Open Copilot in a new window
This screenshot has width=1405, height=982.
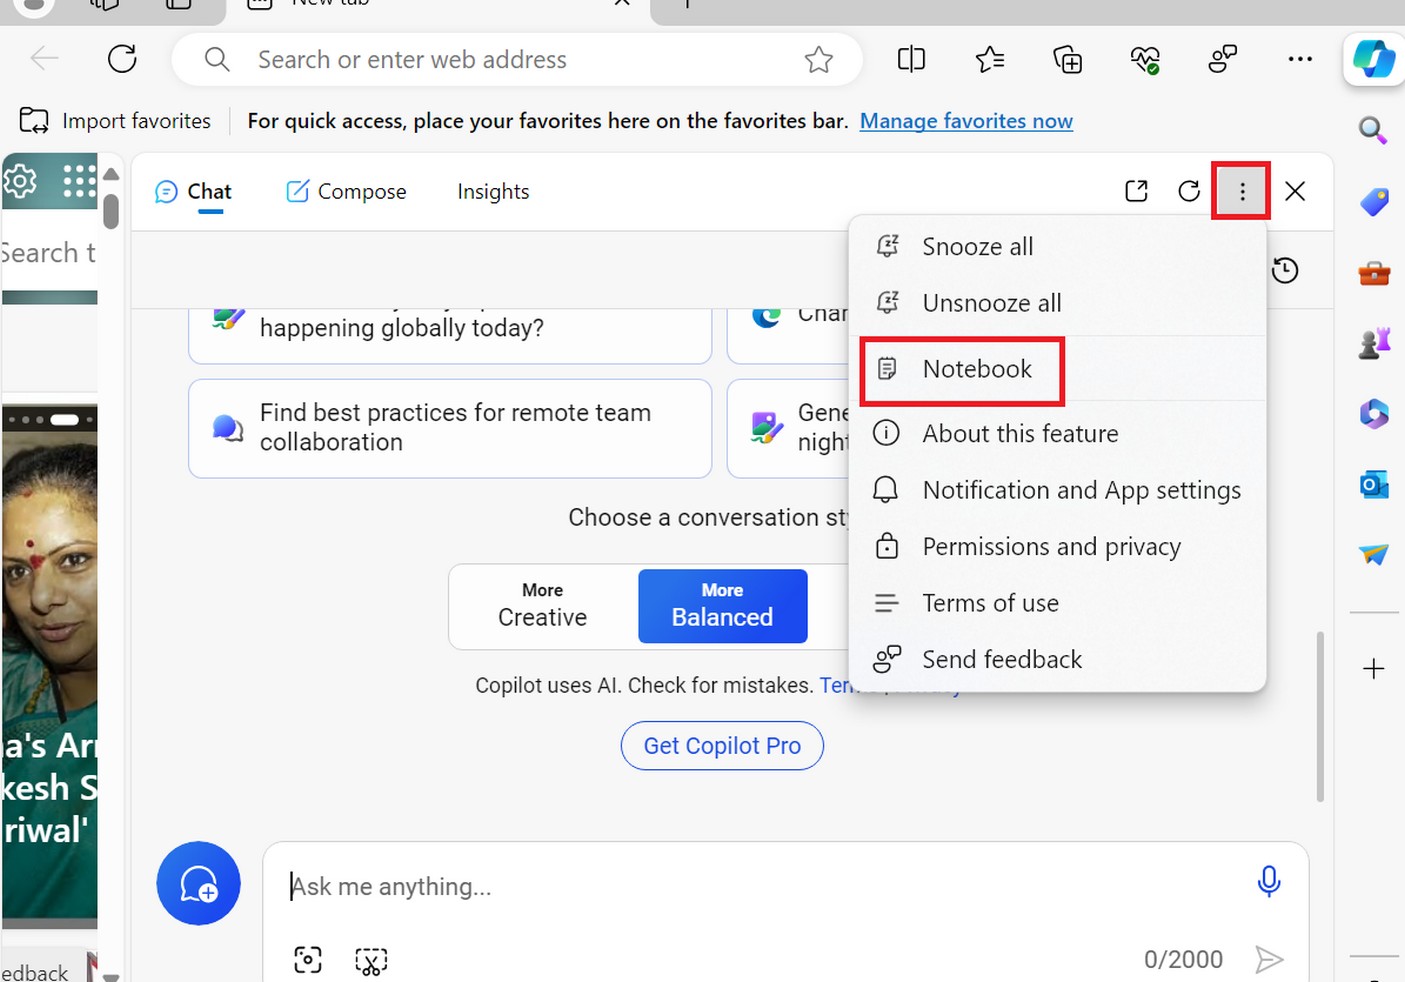click(1136, 190)
